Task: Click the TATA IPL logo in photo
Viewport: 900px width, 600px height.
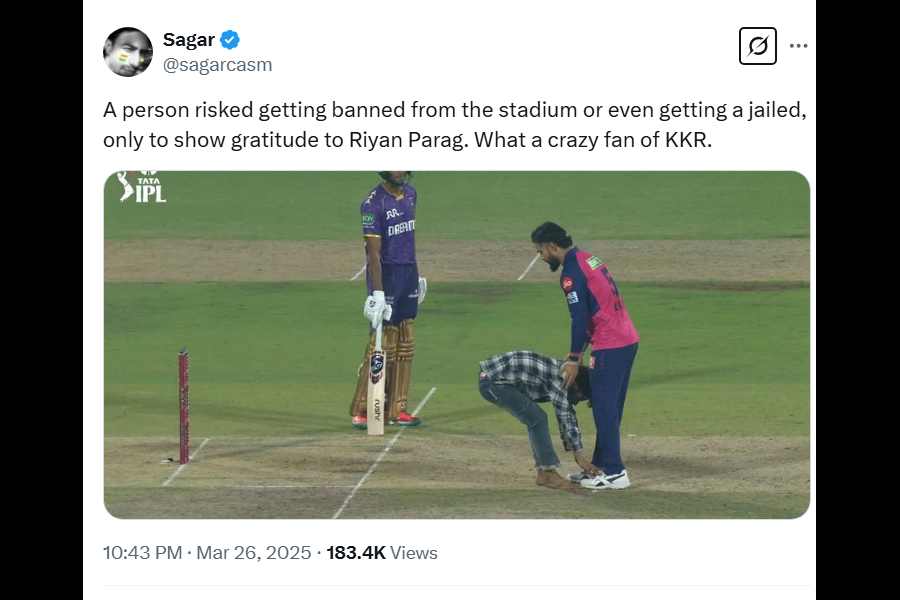Action: [141, 187]
